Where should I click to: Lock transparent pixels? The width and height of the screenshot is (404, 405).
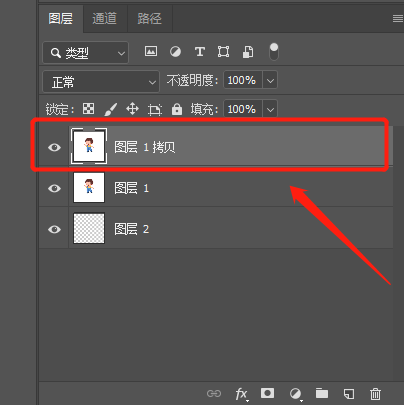[x=88, y=109]
